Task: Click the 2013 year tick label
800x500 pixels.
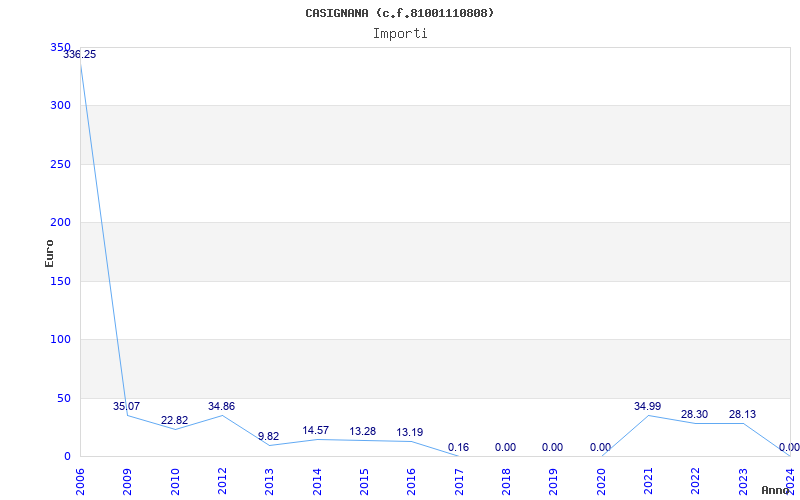Action: [269, 482]
